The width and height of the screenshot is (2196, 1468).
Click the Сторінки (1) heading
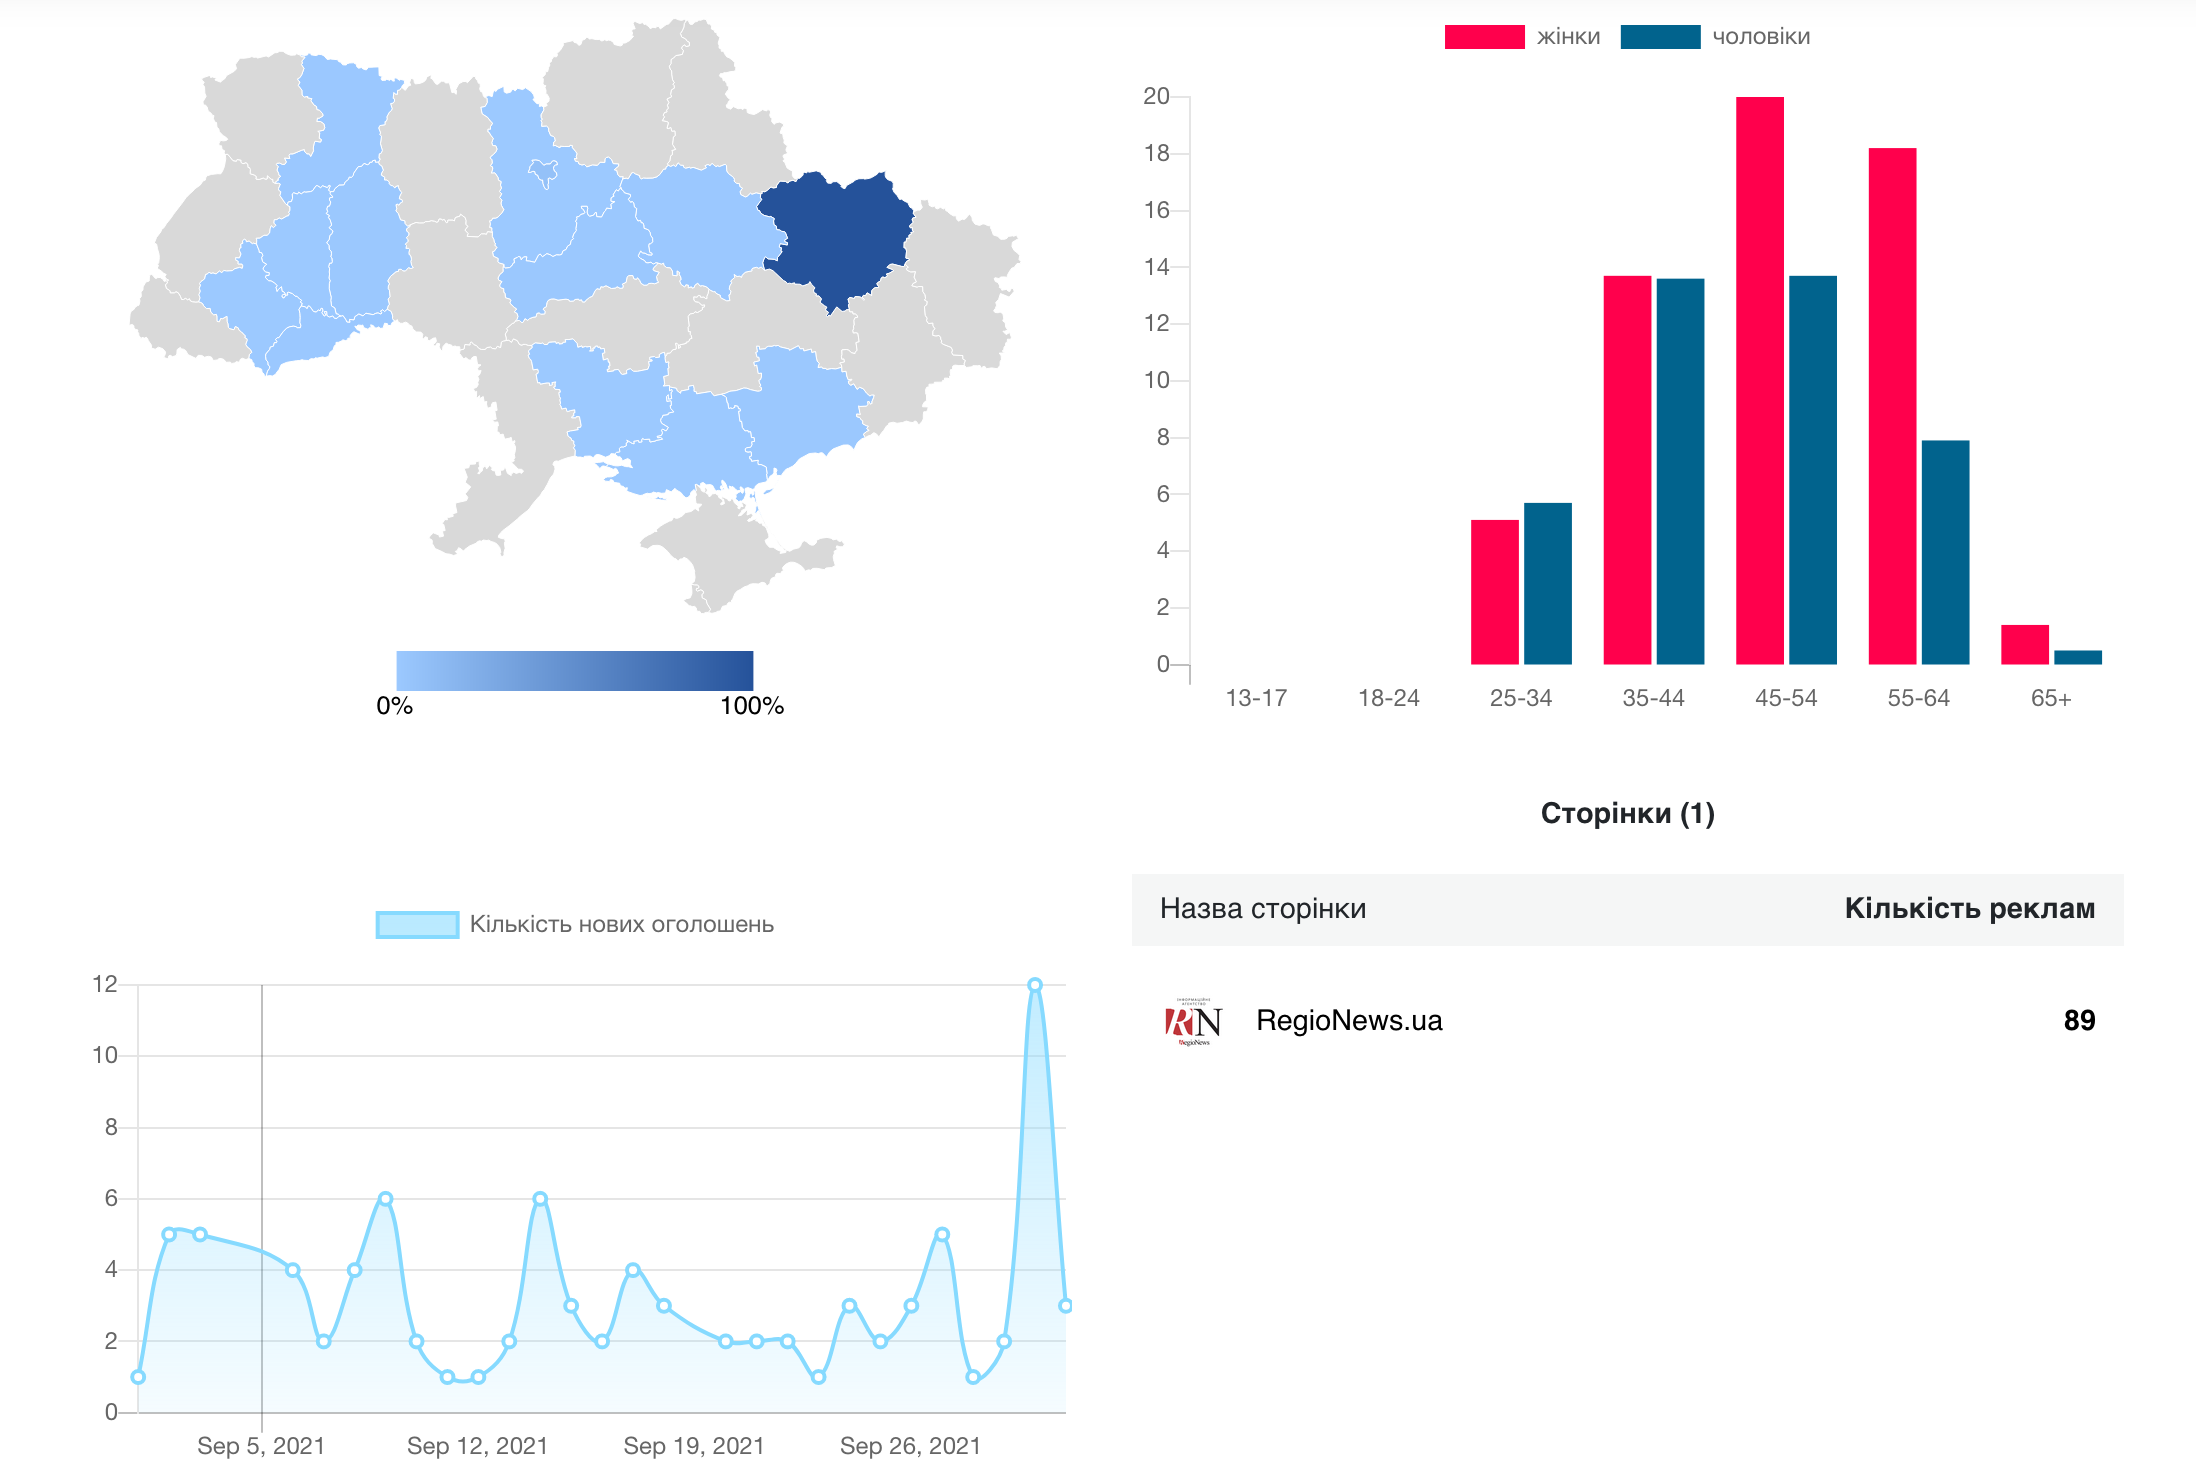[1627, 813]
